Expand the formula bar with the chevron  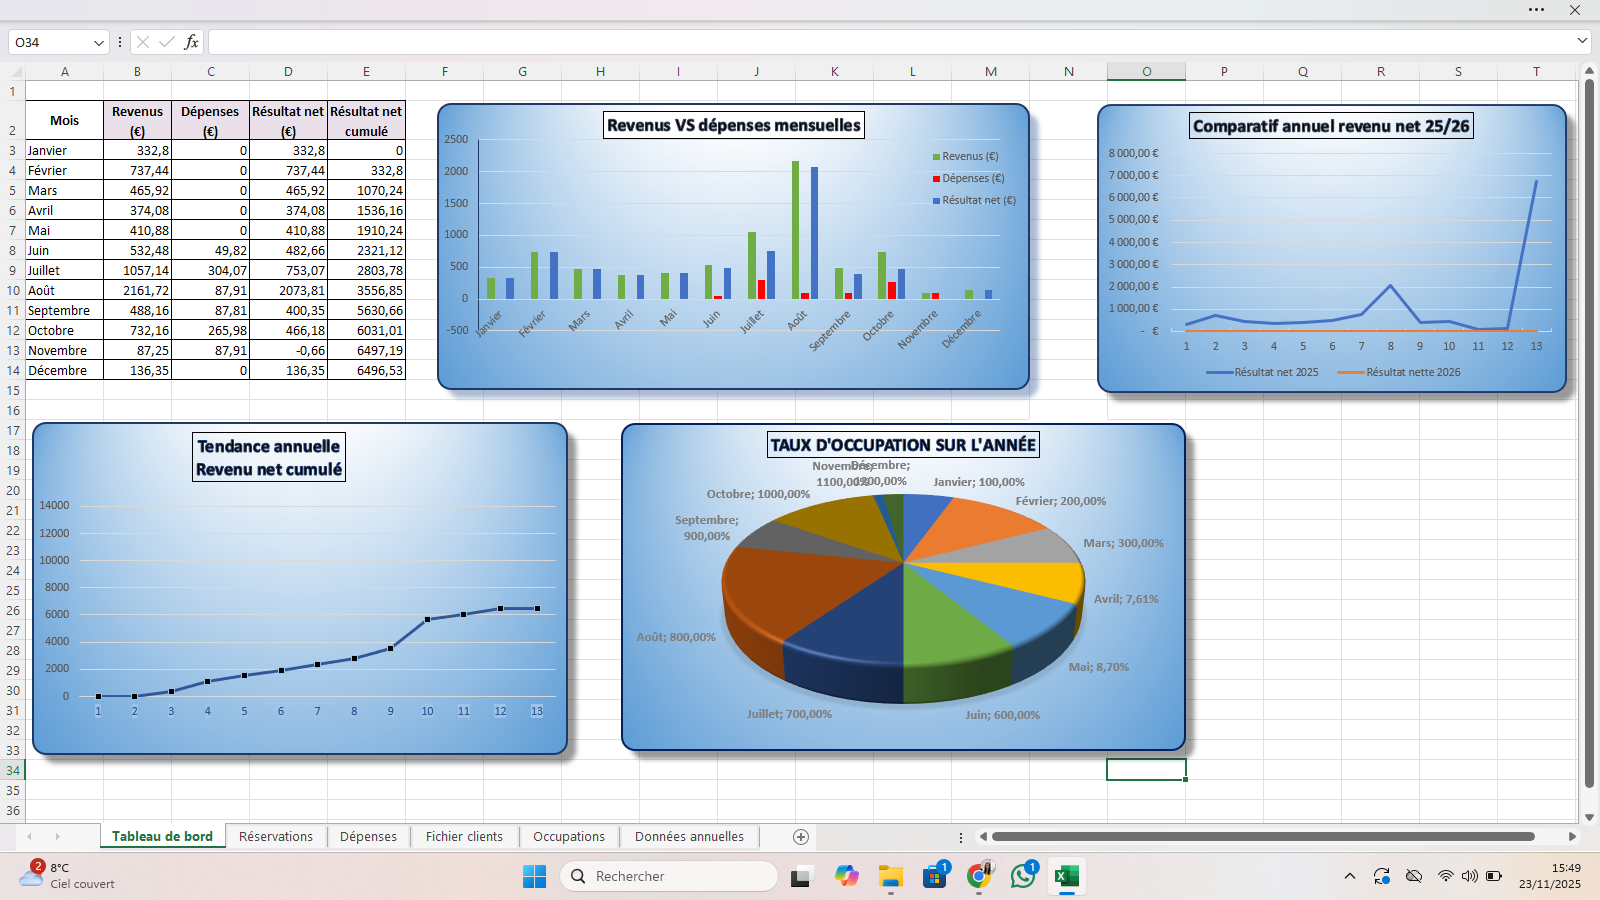pyautogui.click(x=1582, y=41)
